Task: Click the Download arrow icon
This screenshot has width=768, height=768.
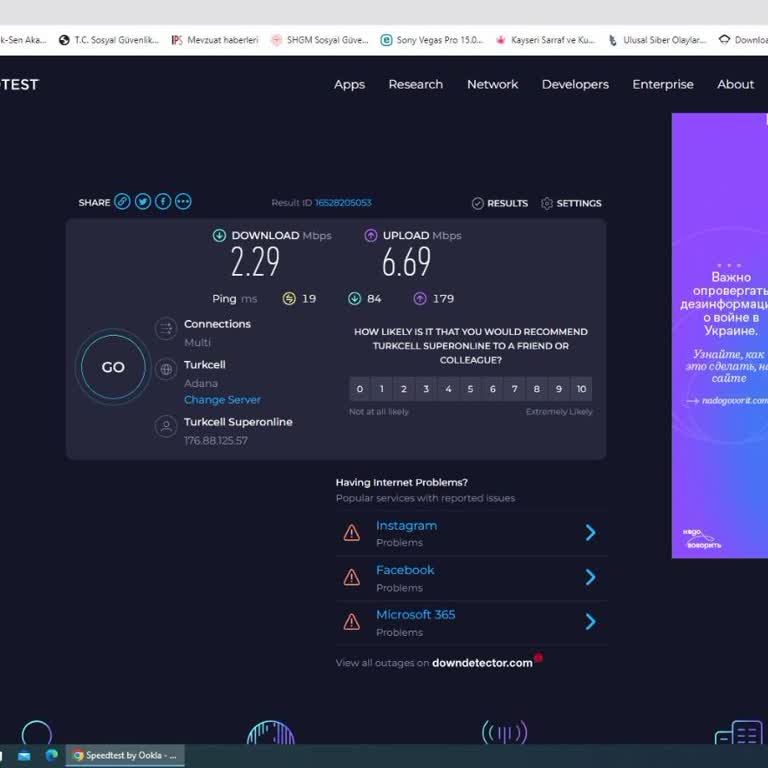Action: 219,236
